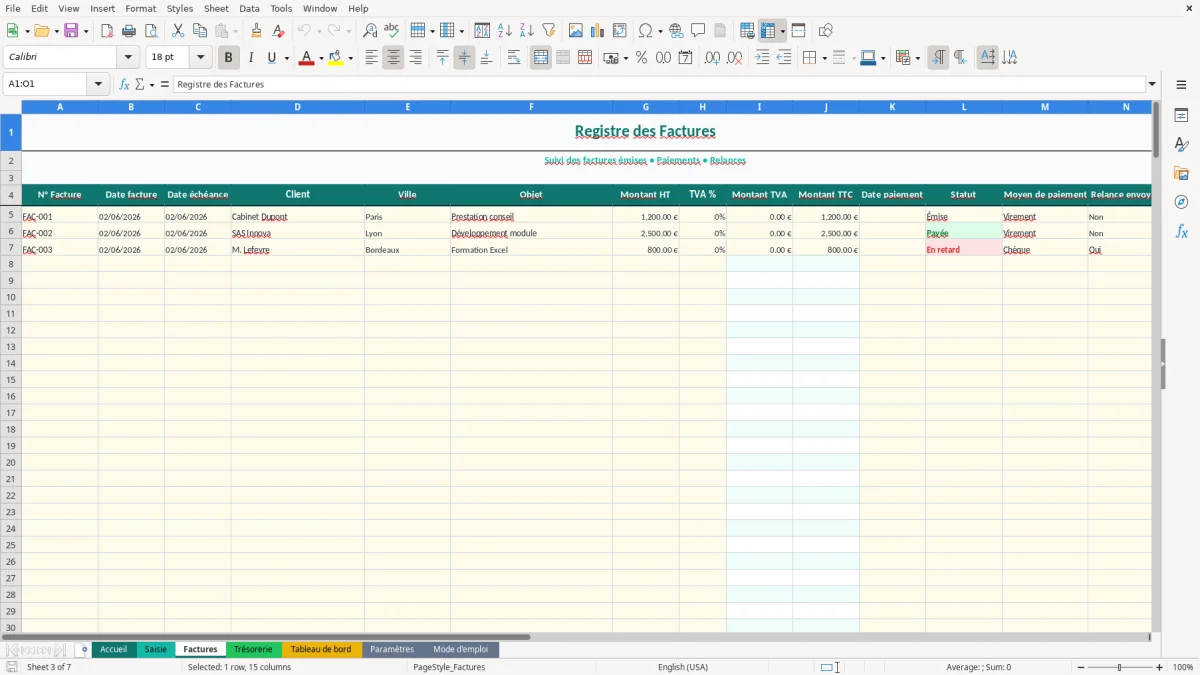Open the Freeze Rows and Columns dropdown arrow

coord(782,31)
